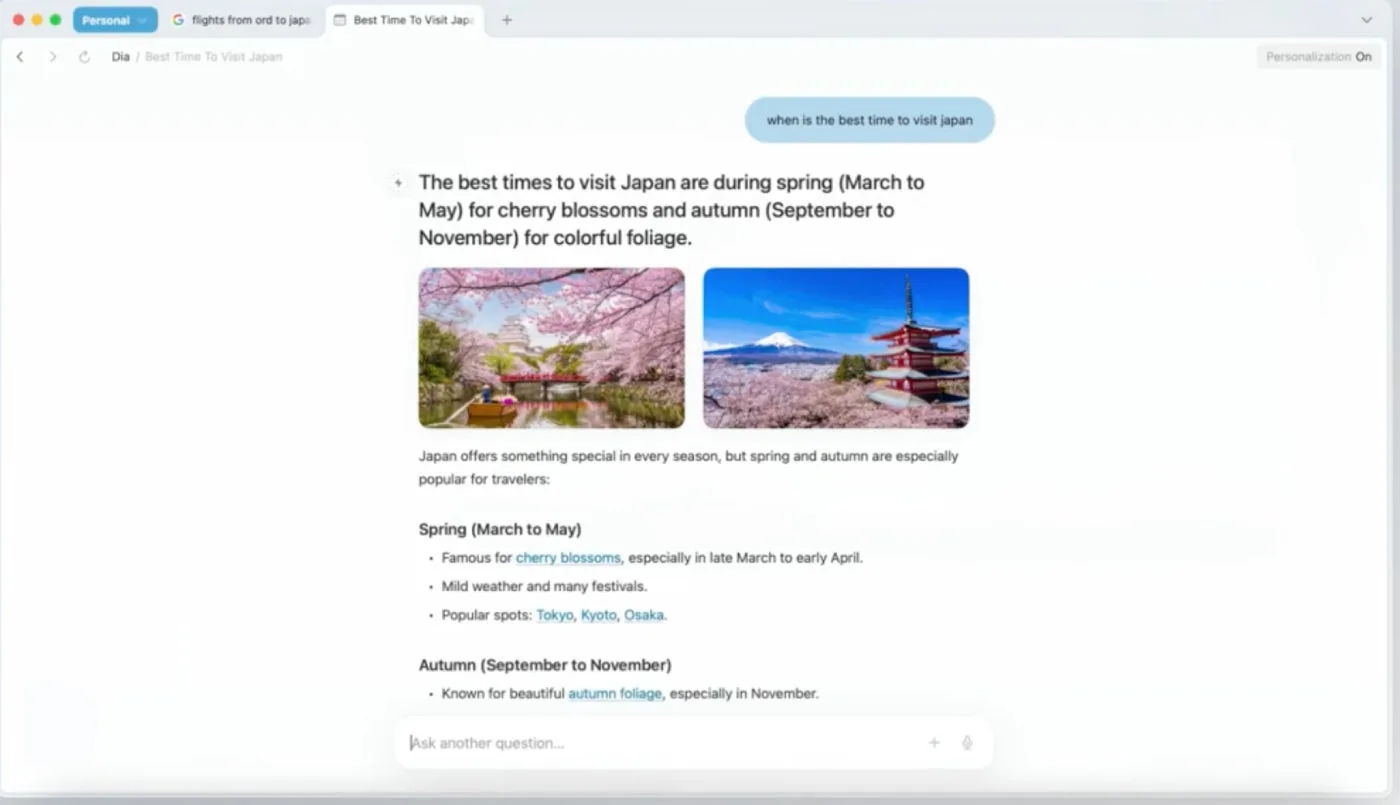The image size is (1400, 805).
Task: Open the cherry blossoms link
Action: click(568, 558)
